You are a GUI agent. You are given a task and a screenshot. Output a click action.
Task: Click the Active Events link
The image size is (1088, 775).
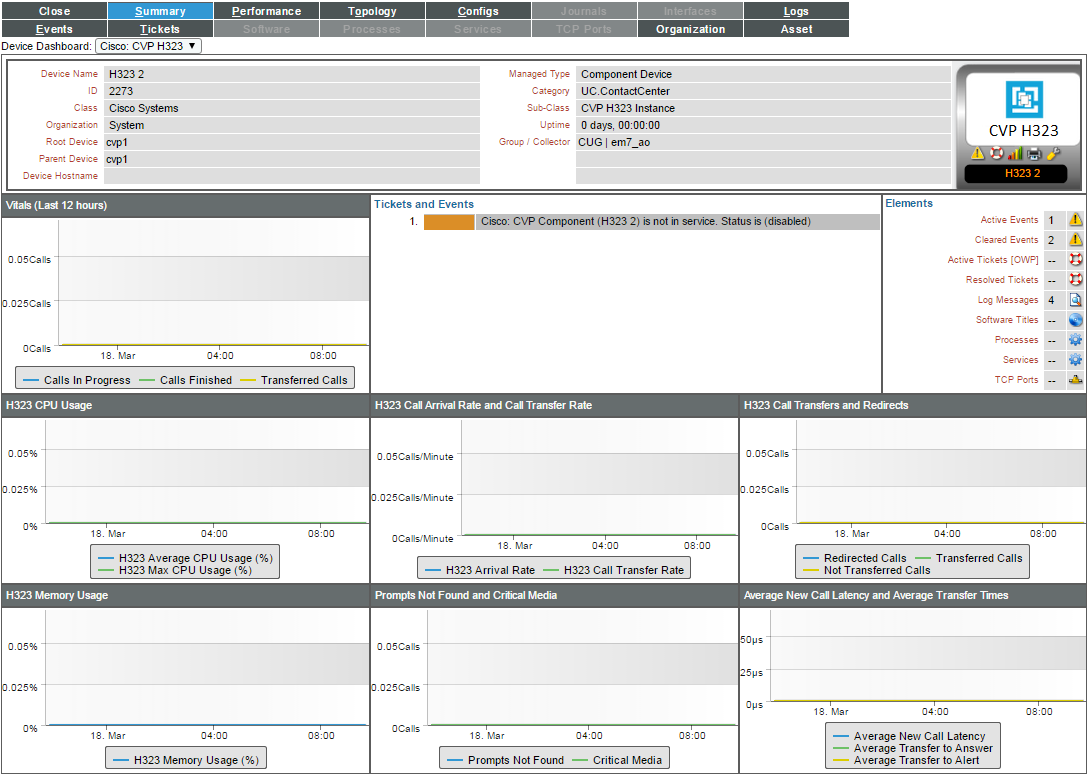[1009, 220]
